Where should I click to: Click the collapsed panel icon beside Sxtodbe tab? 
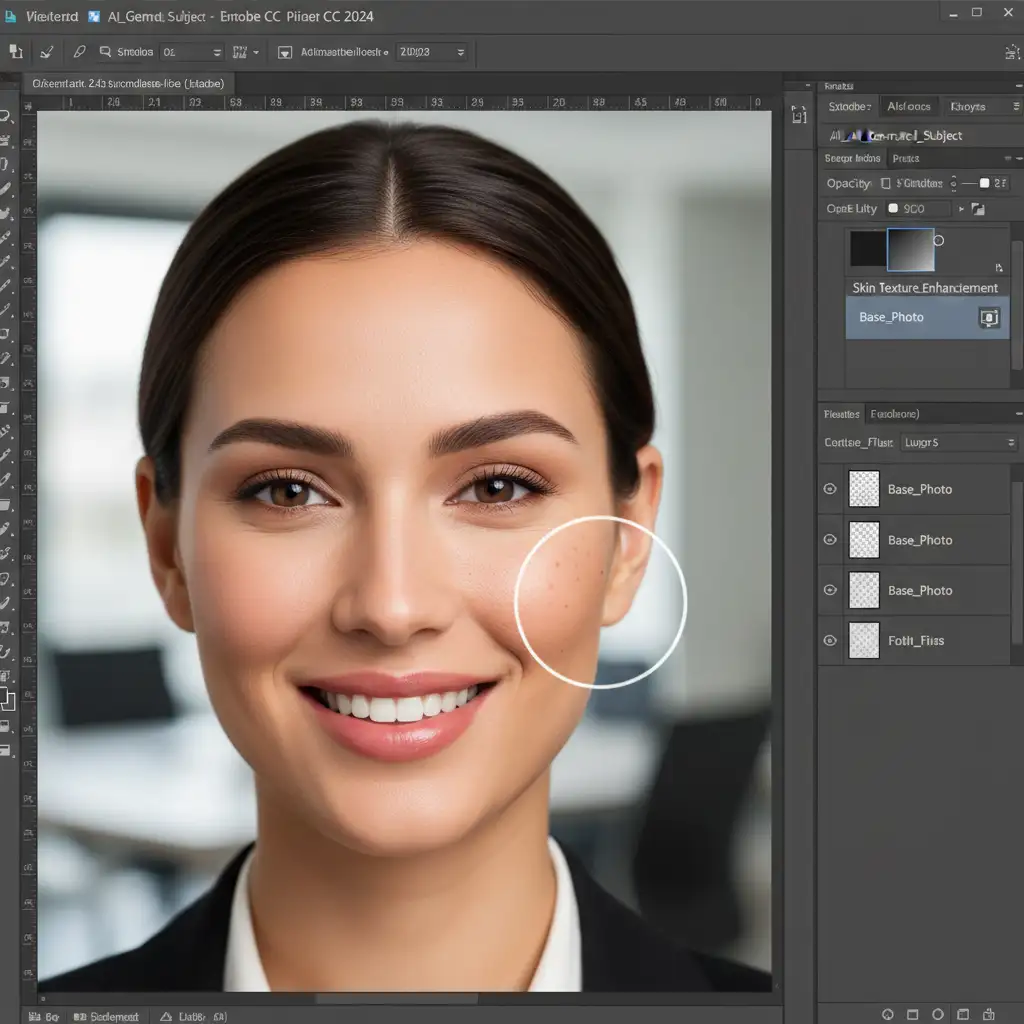[x=799, y=115]
